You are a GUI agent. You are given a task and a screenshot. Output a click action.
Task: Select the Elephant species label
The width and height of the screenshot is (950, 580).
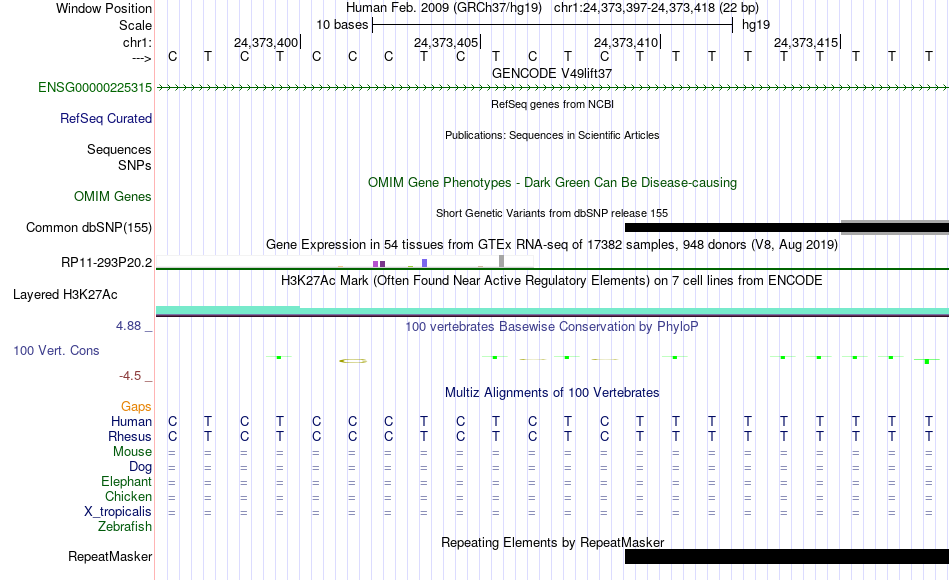[x=127, y=482]
